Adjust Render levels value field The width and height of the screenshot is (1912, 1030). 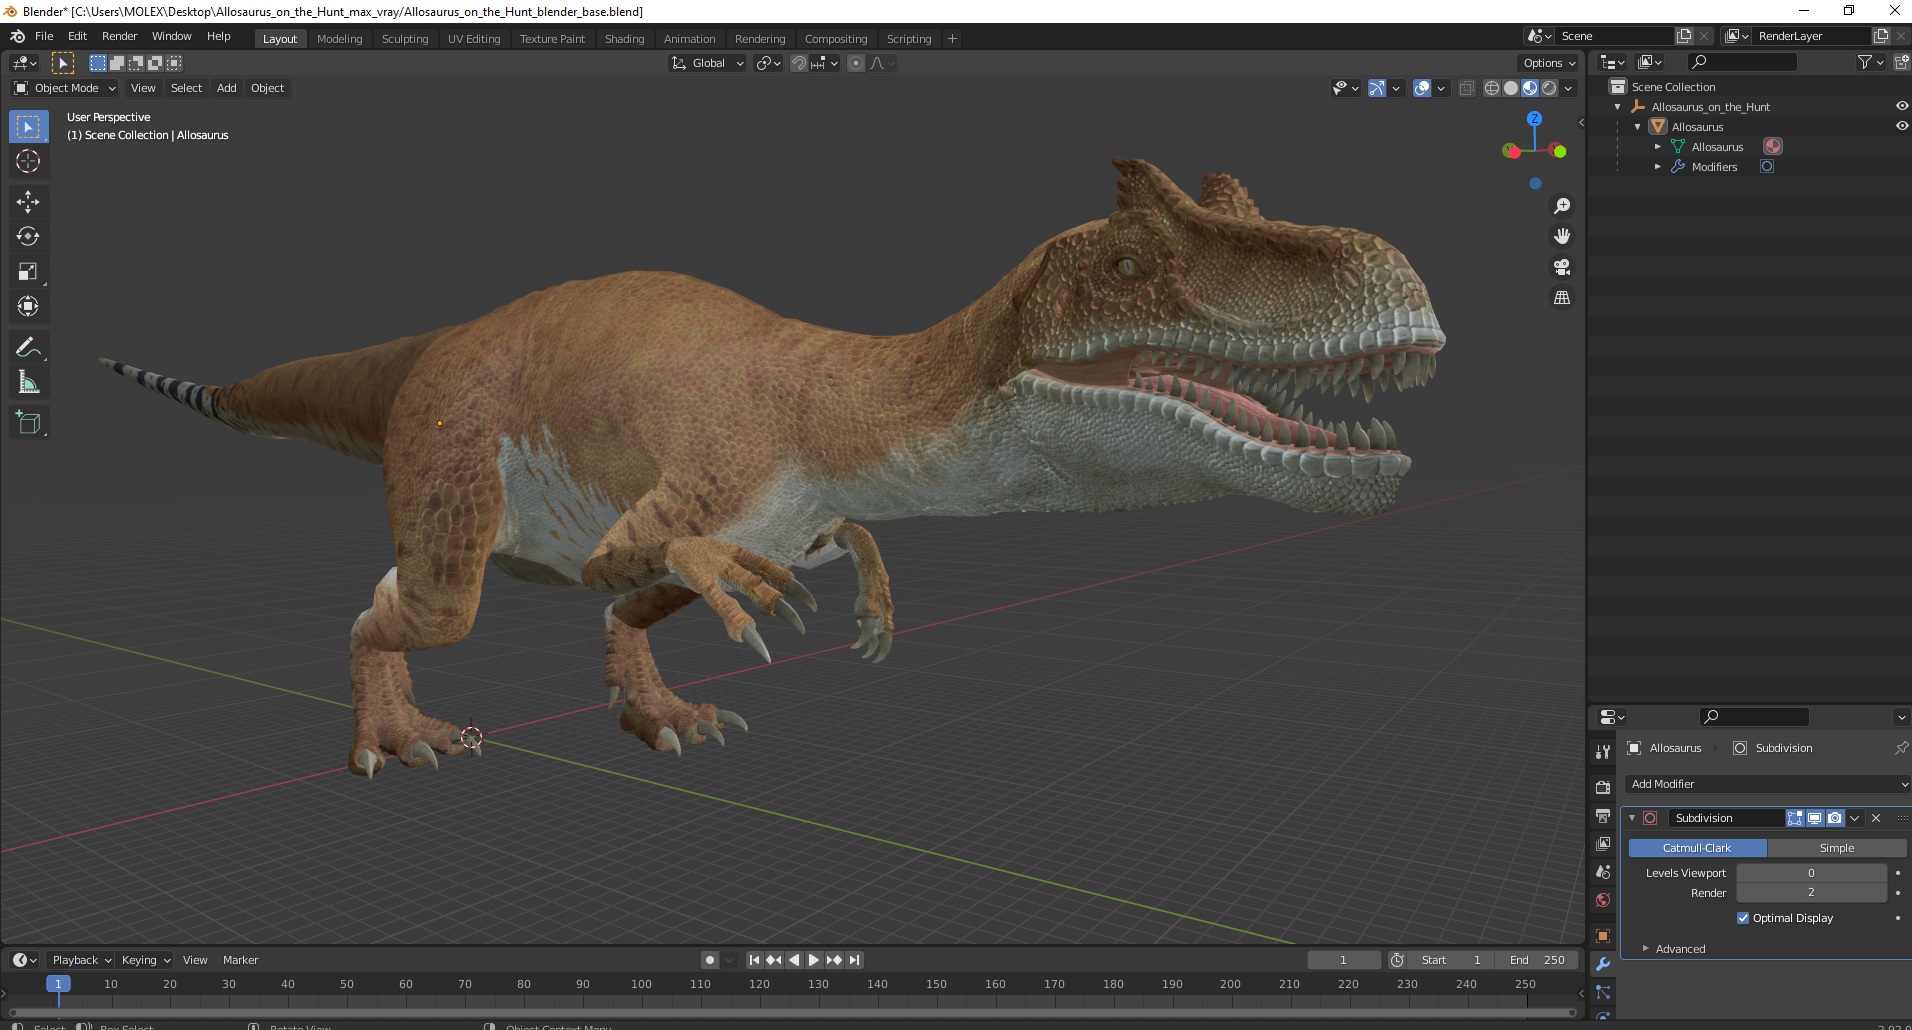1811,893
